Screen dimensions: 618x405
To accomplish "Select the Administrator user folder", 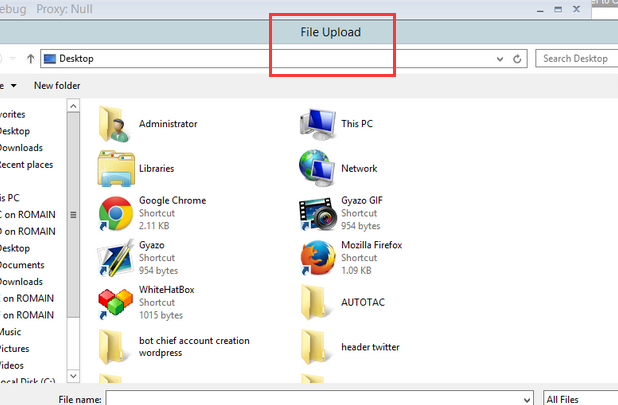I will [x=116, y=124].
